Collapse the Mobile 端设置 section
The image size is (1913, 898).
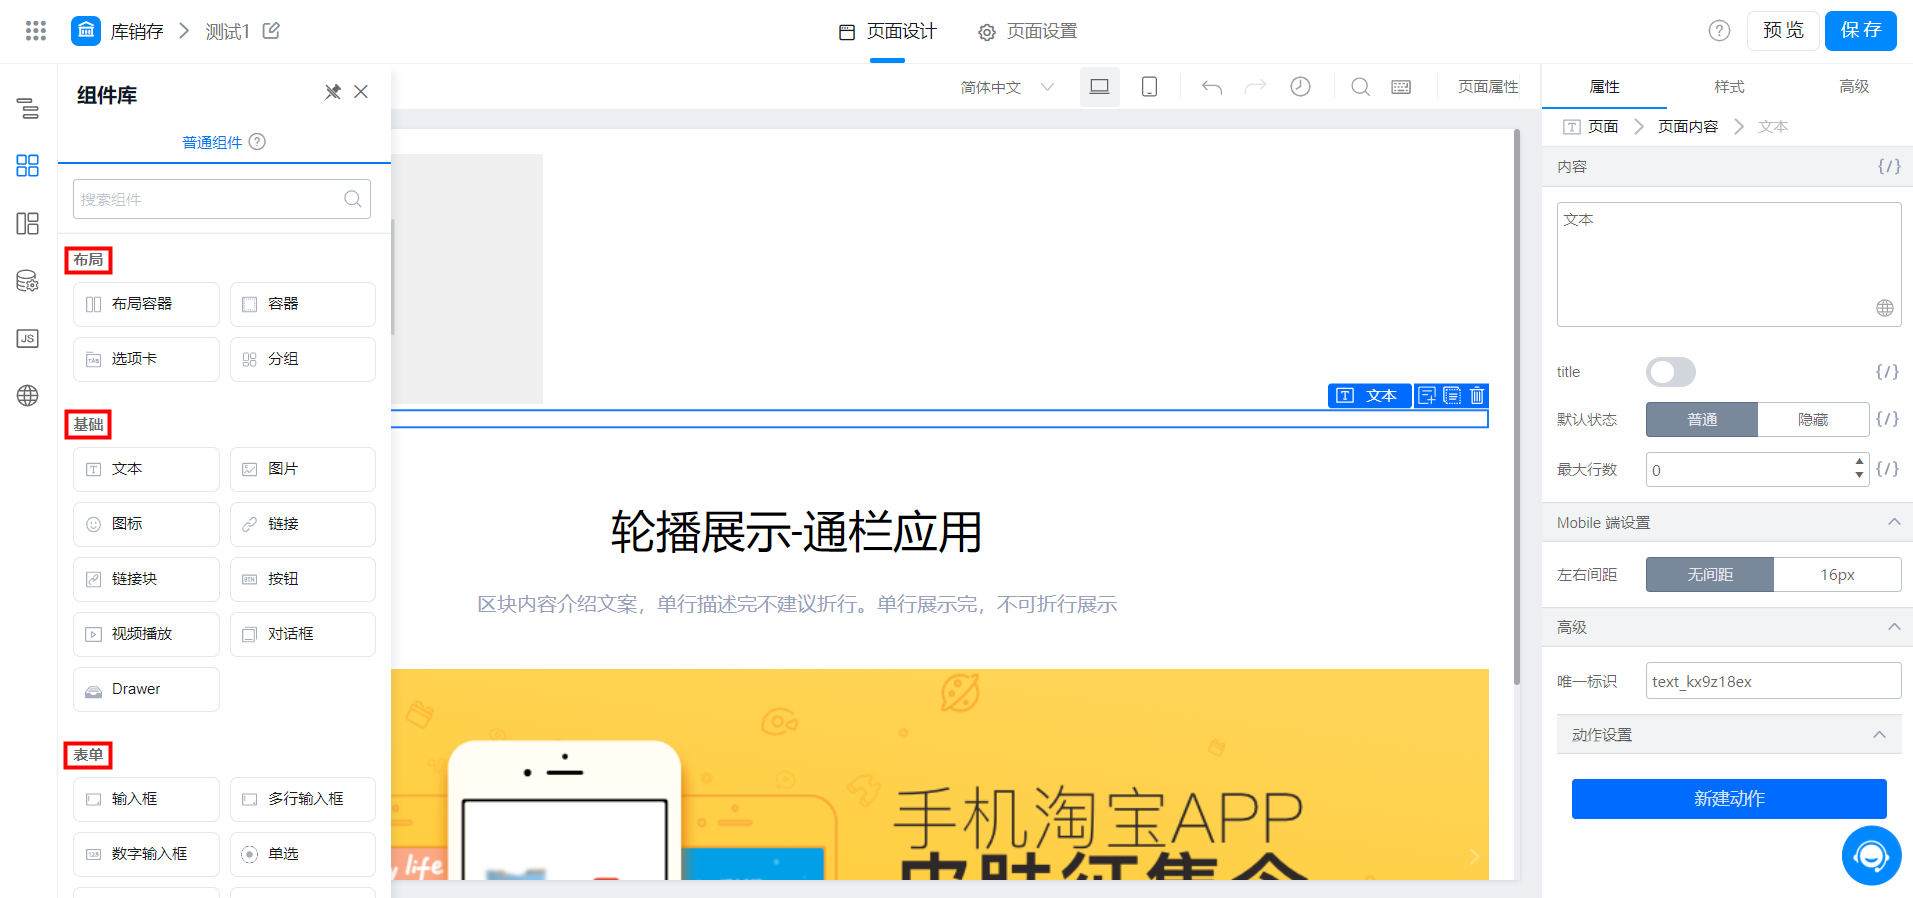1894,522
